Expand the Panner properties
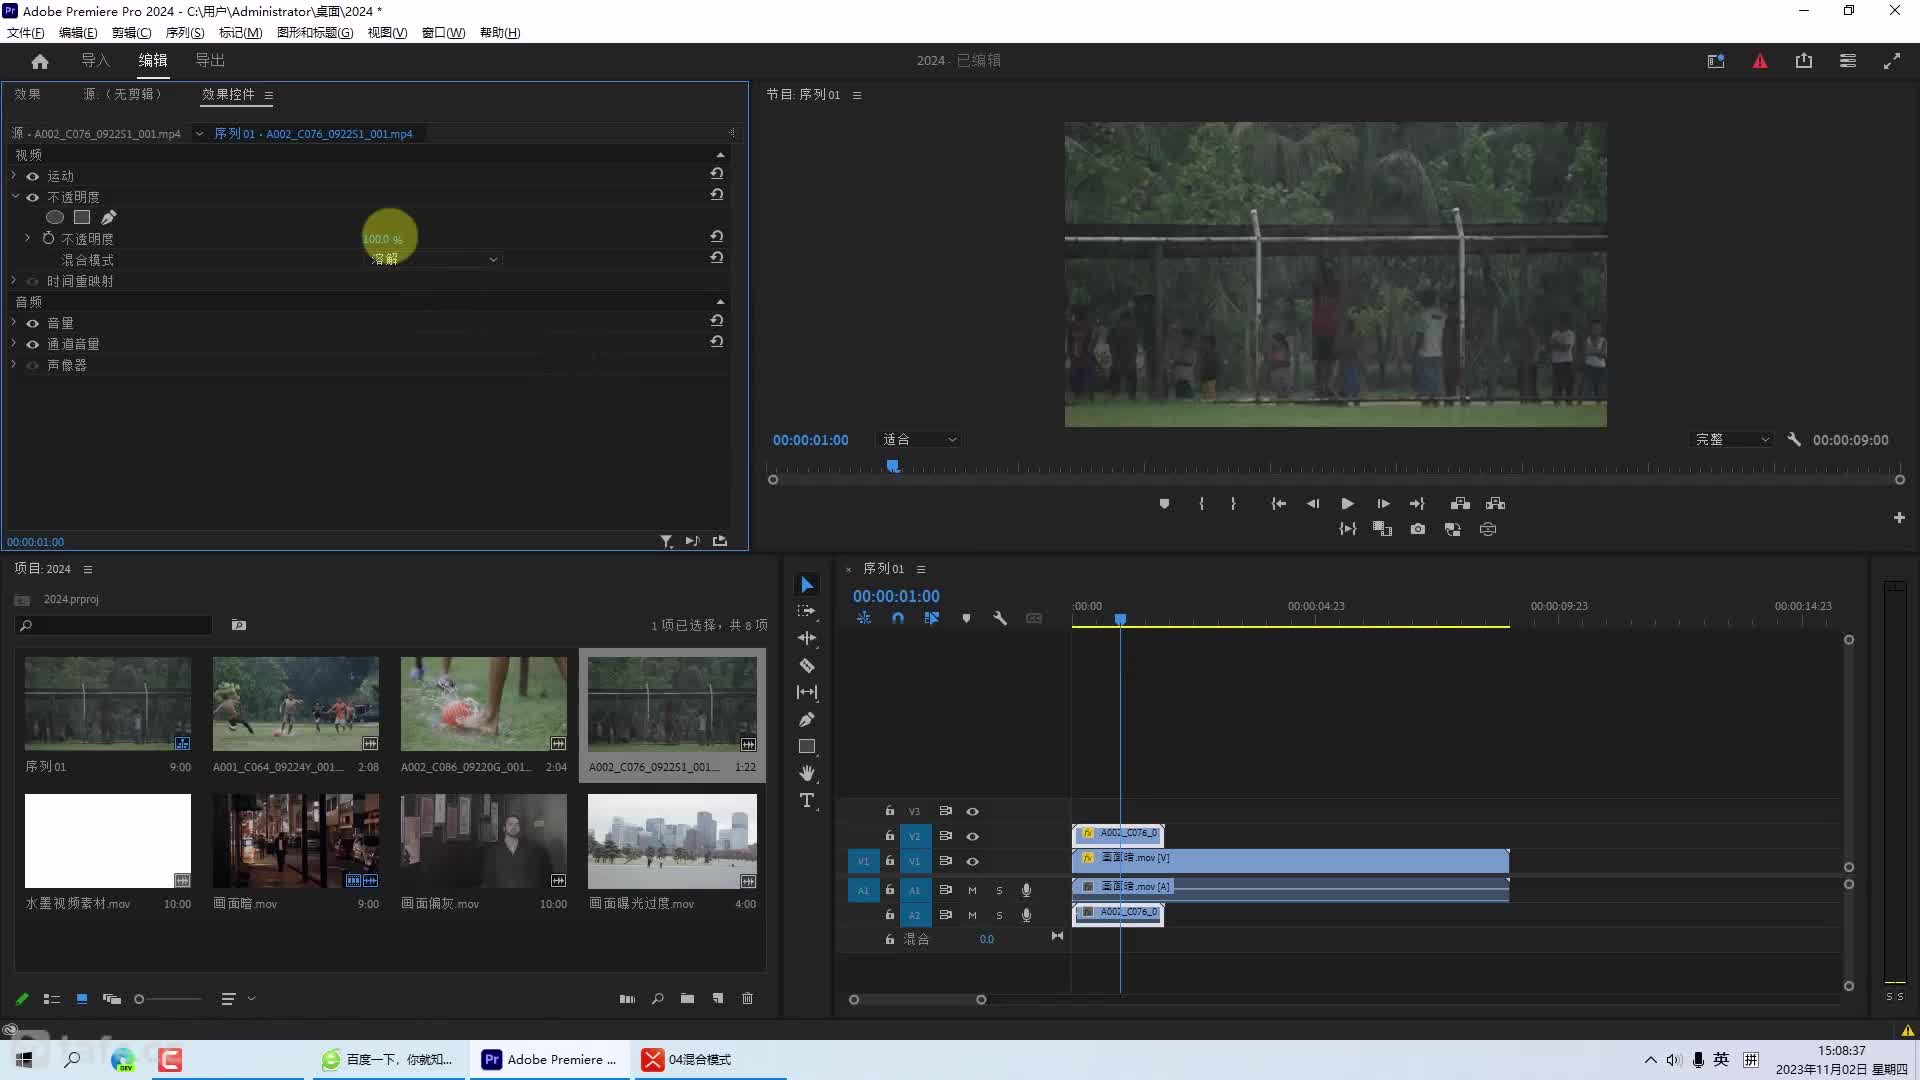This screenshot has width=1920, height=1080. 14,364
